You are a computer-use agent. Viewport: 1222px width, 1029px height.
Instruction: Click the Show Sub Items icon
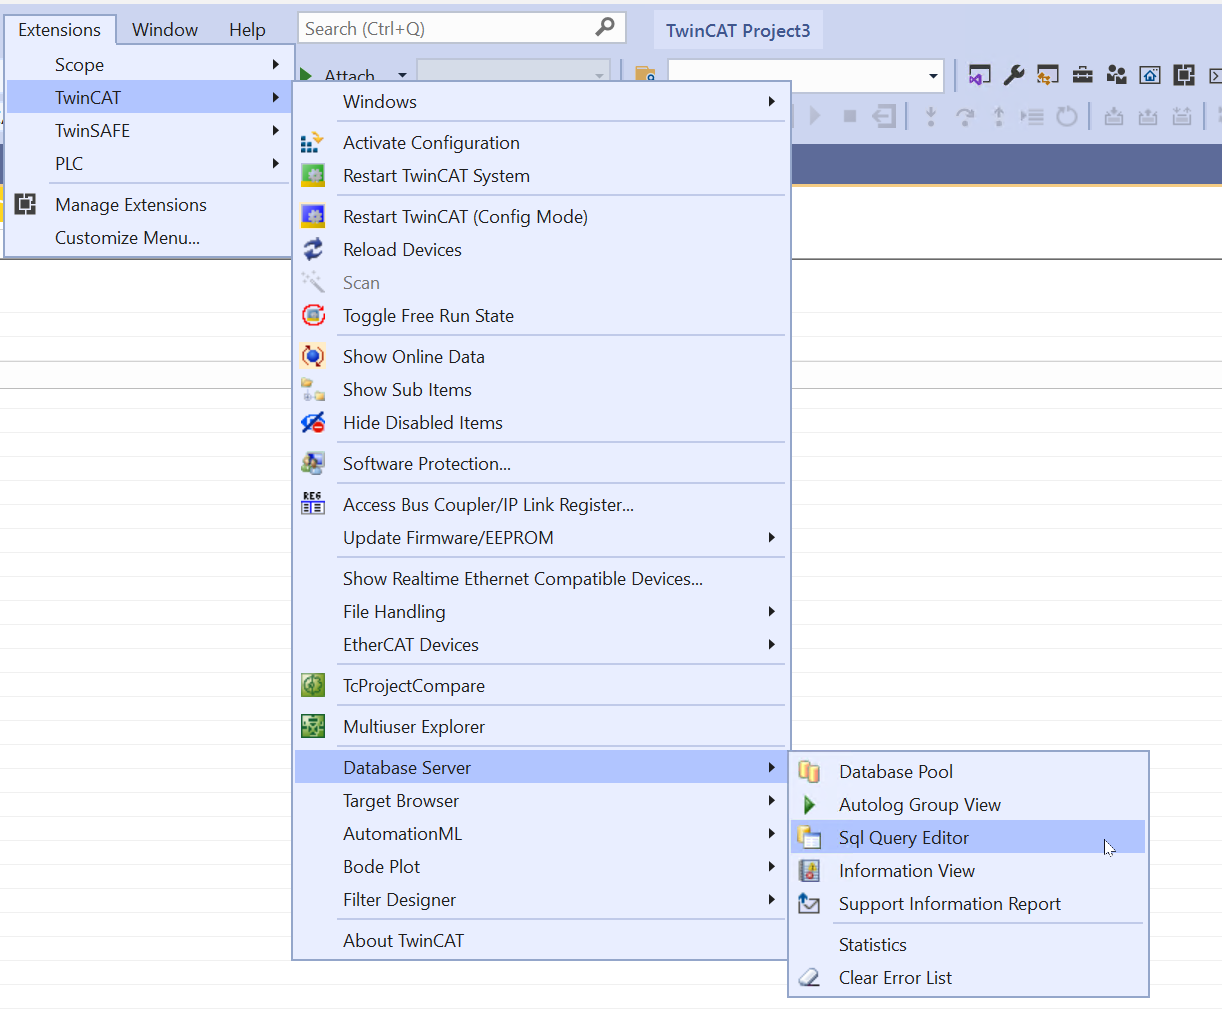point(313,390)
